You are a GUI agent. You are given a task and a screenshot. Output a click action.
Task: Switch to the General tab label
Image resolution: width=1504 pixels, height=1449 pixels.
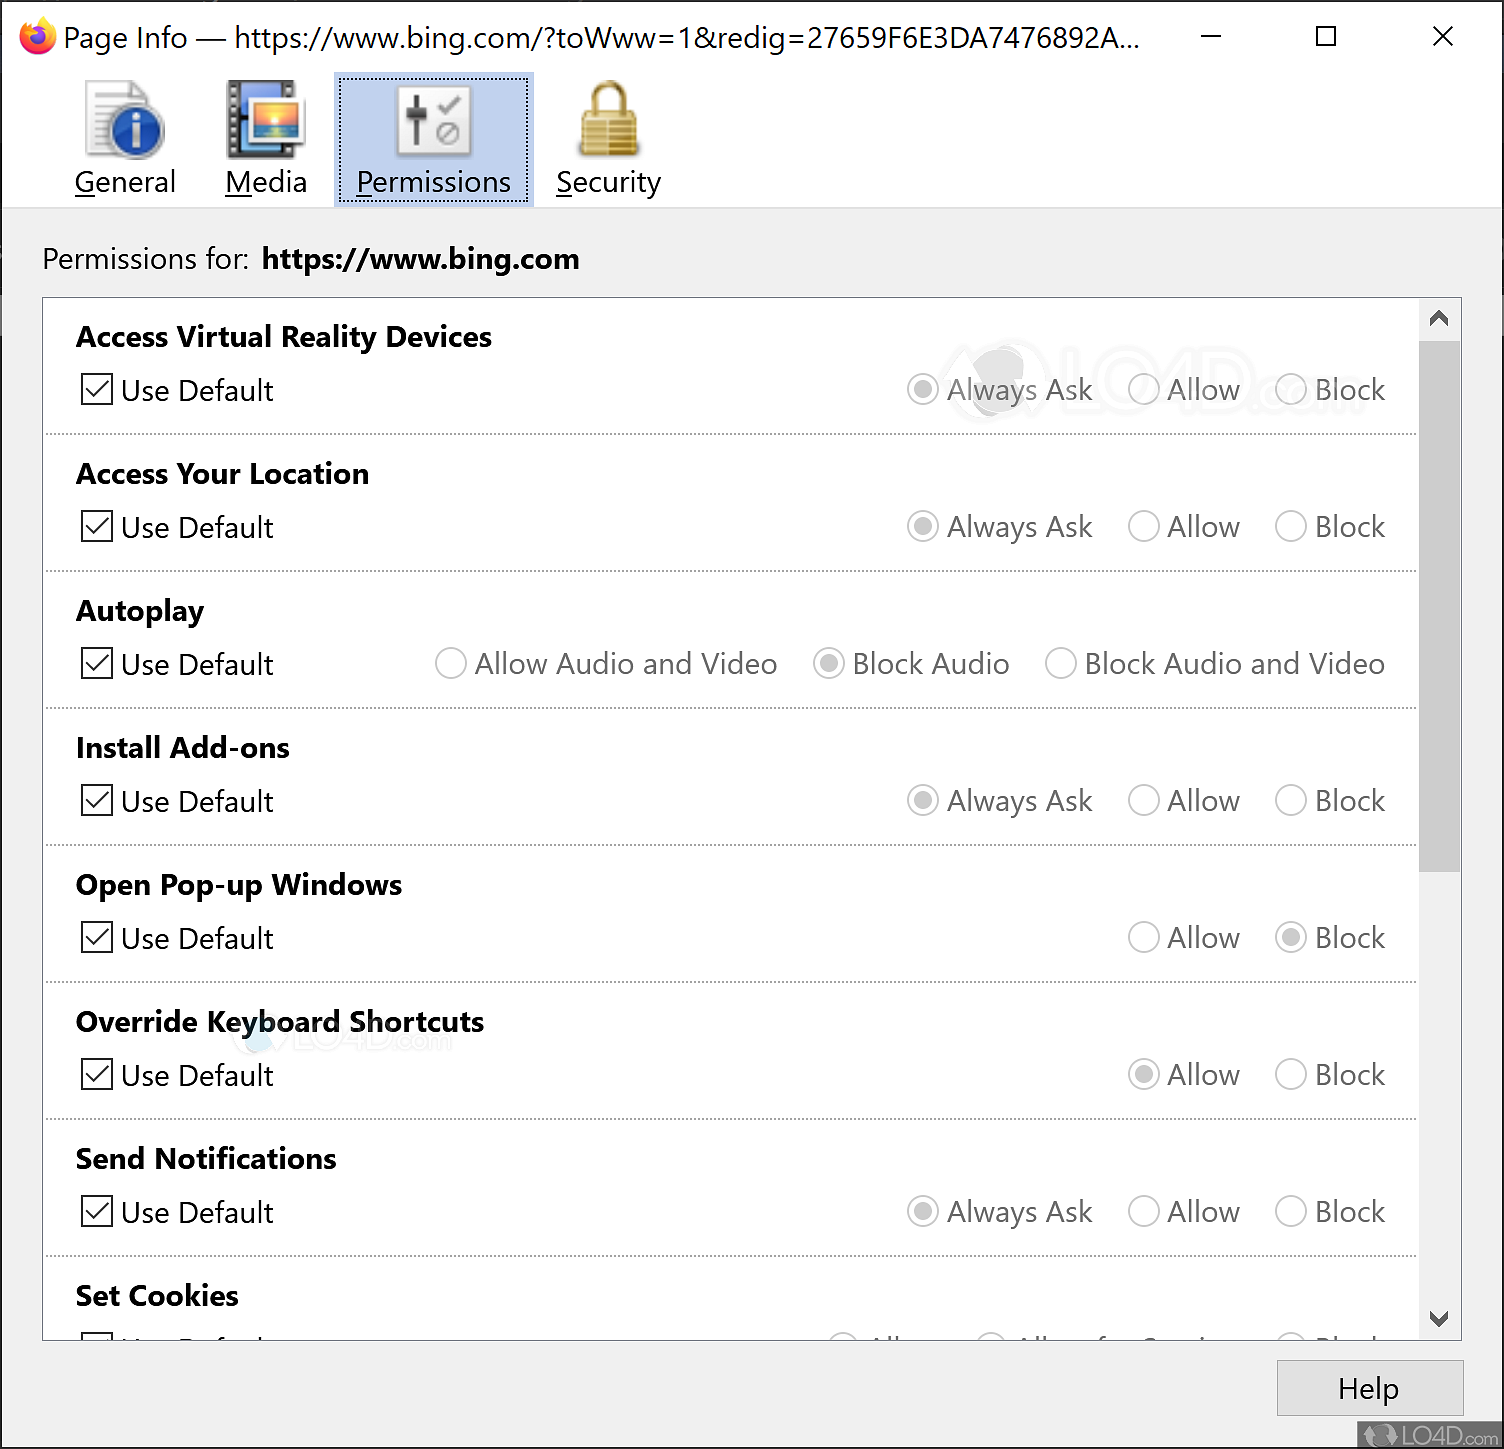pos(125,182)
